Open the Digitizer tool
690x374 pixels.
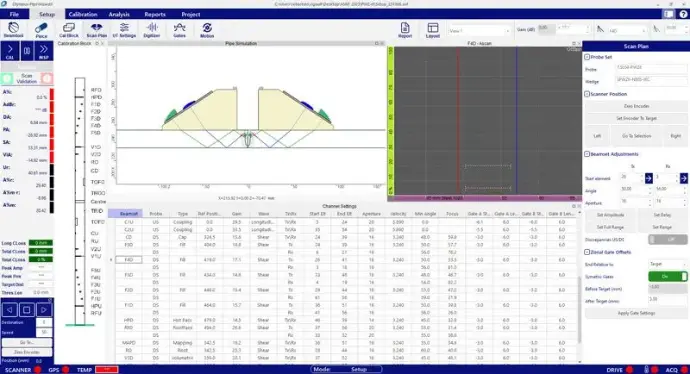point(151,30)
